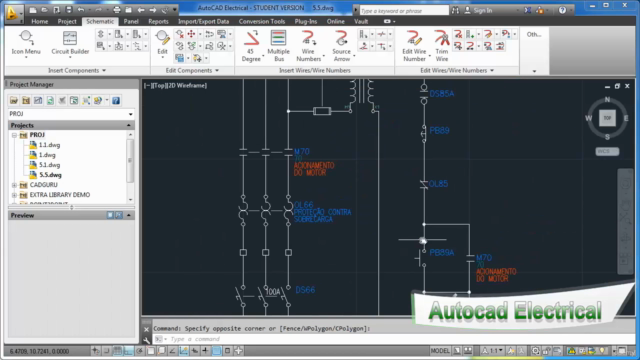Click the Edit component tool
The width and height of the screenshot is (640, 360).
pos(162,43)
